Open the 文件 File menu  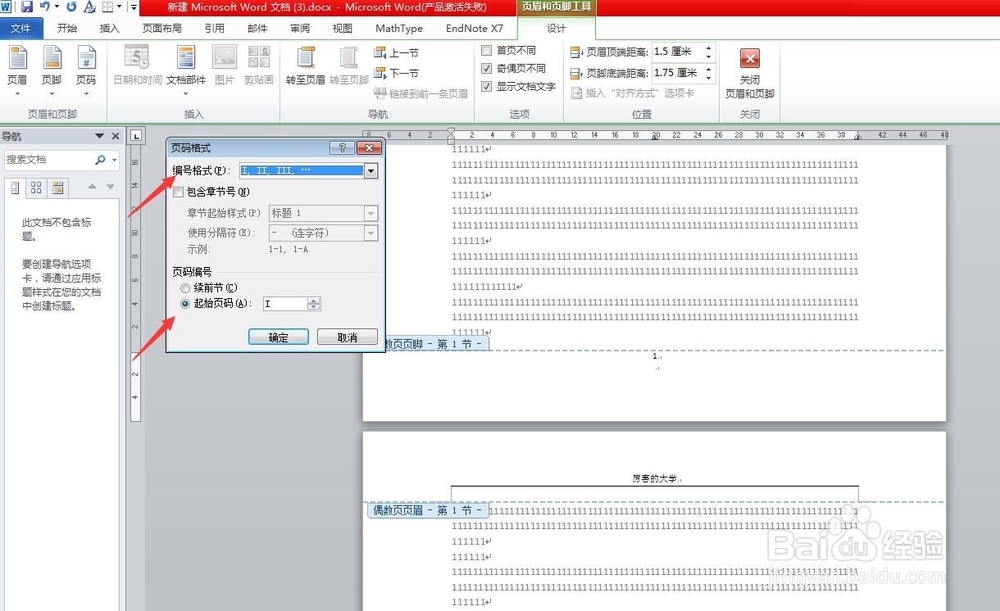(x=21, y=28)
